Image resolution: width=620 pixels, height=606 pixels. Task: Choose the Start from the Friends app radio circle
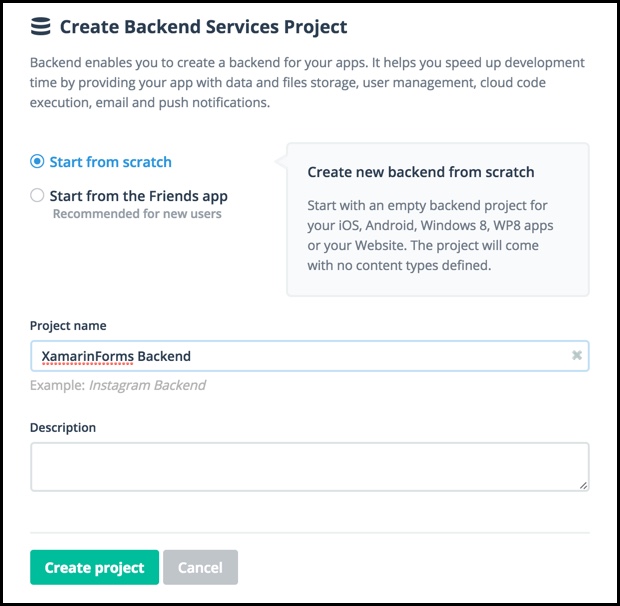37,195
